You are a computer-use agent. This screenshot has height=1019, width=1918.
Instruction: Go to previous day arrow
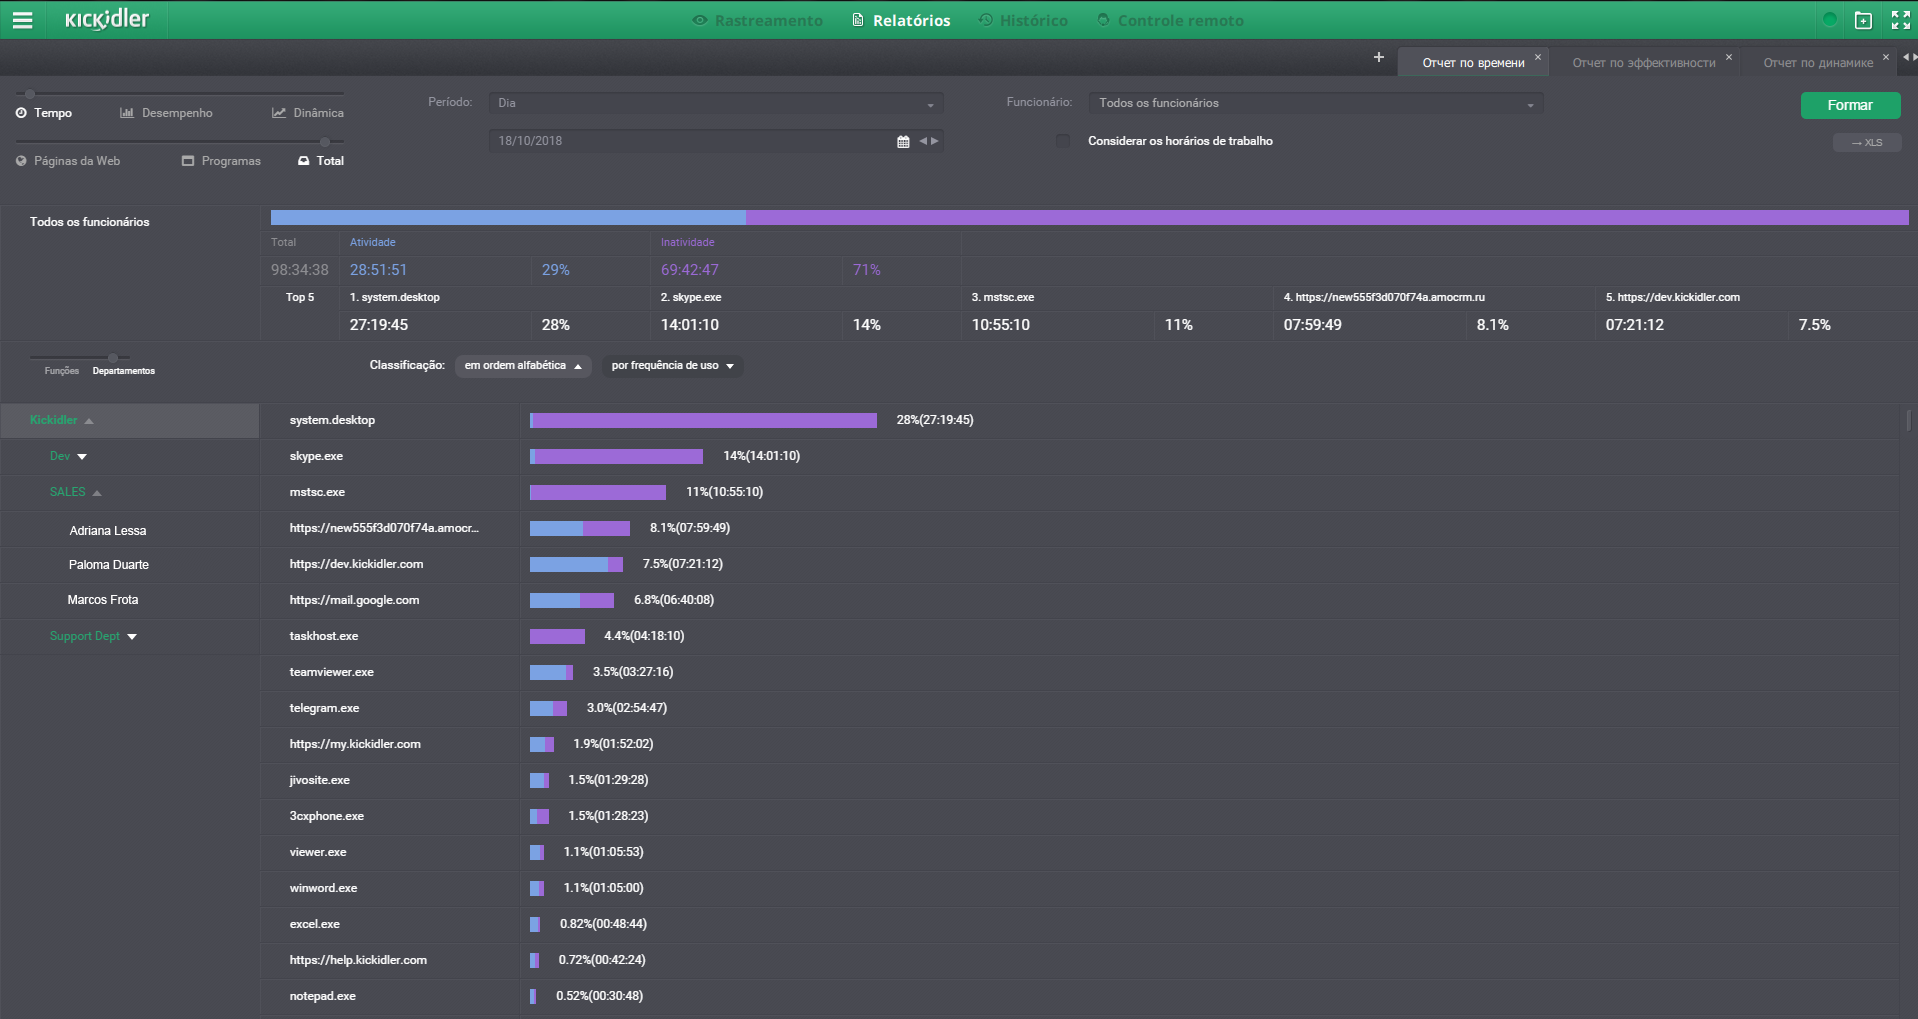click(923, 141)
